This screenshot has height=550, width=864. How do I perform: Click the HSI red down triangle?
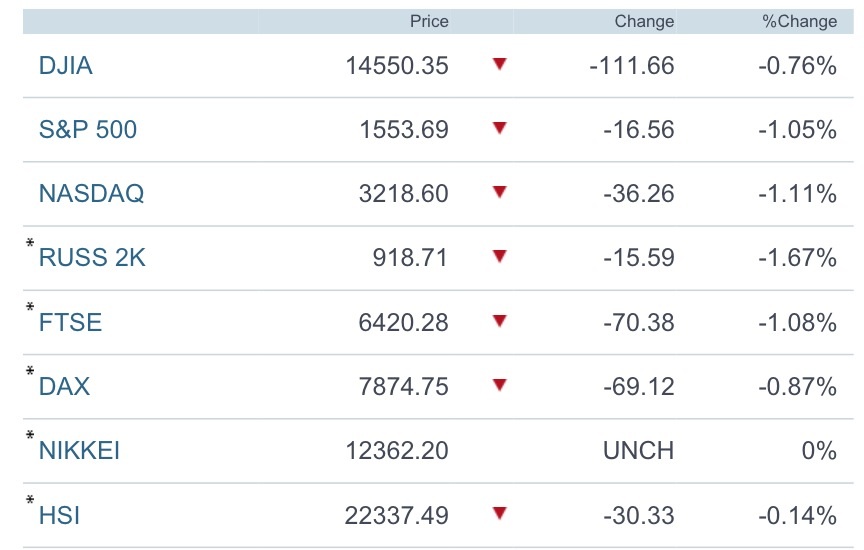(500, 514)
